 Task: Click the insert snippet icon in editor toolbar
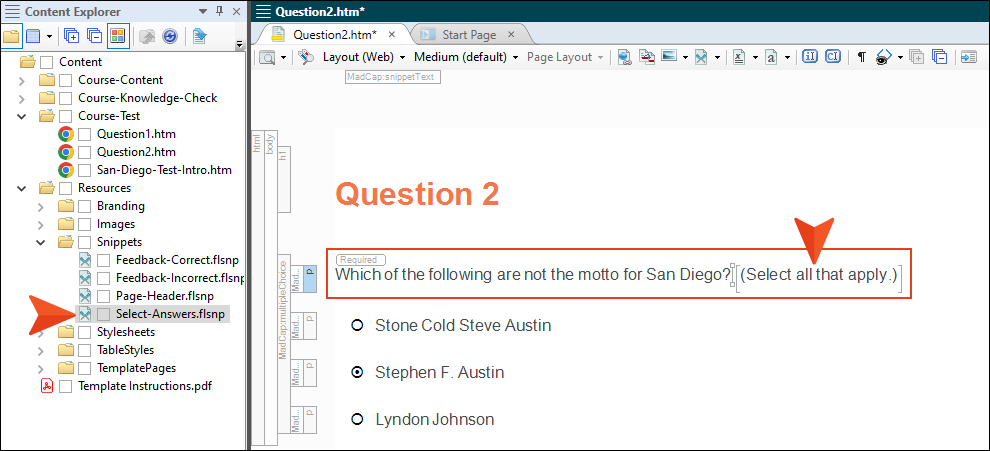point(701,57)
